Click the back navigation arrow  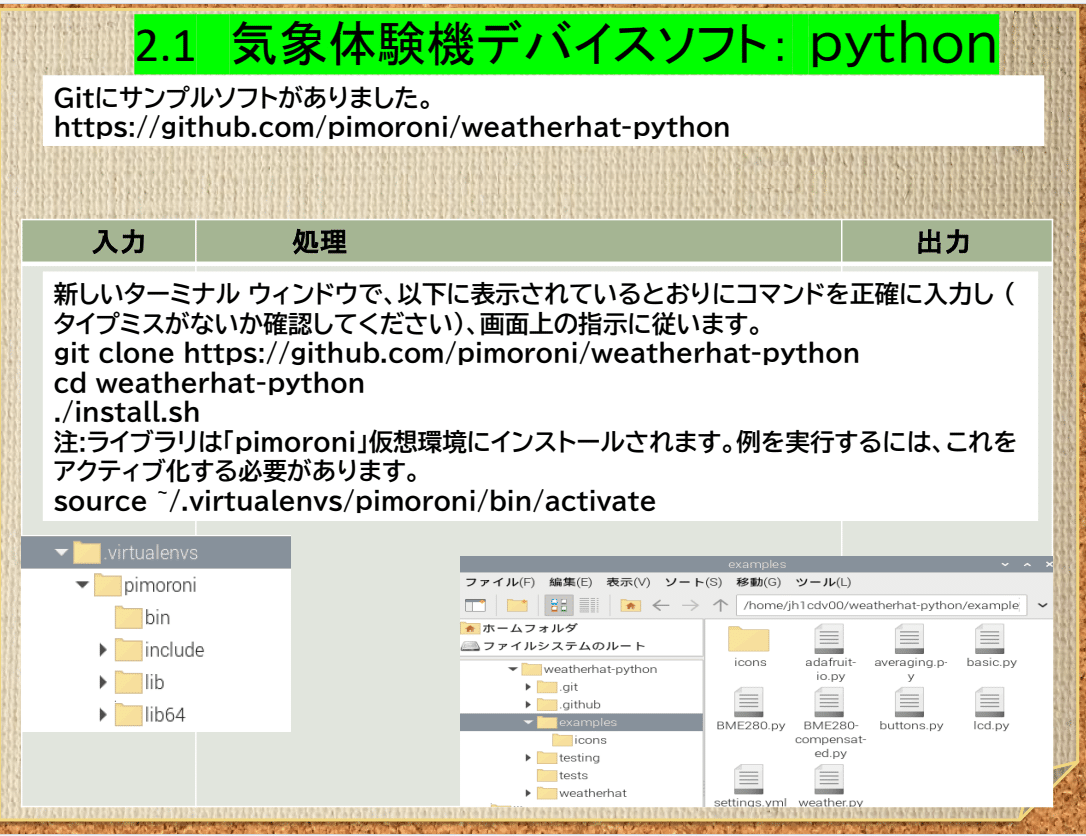pos(660,605)
